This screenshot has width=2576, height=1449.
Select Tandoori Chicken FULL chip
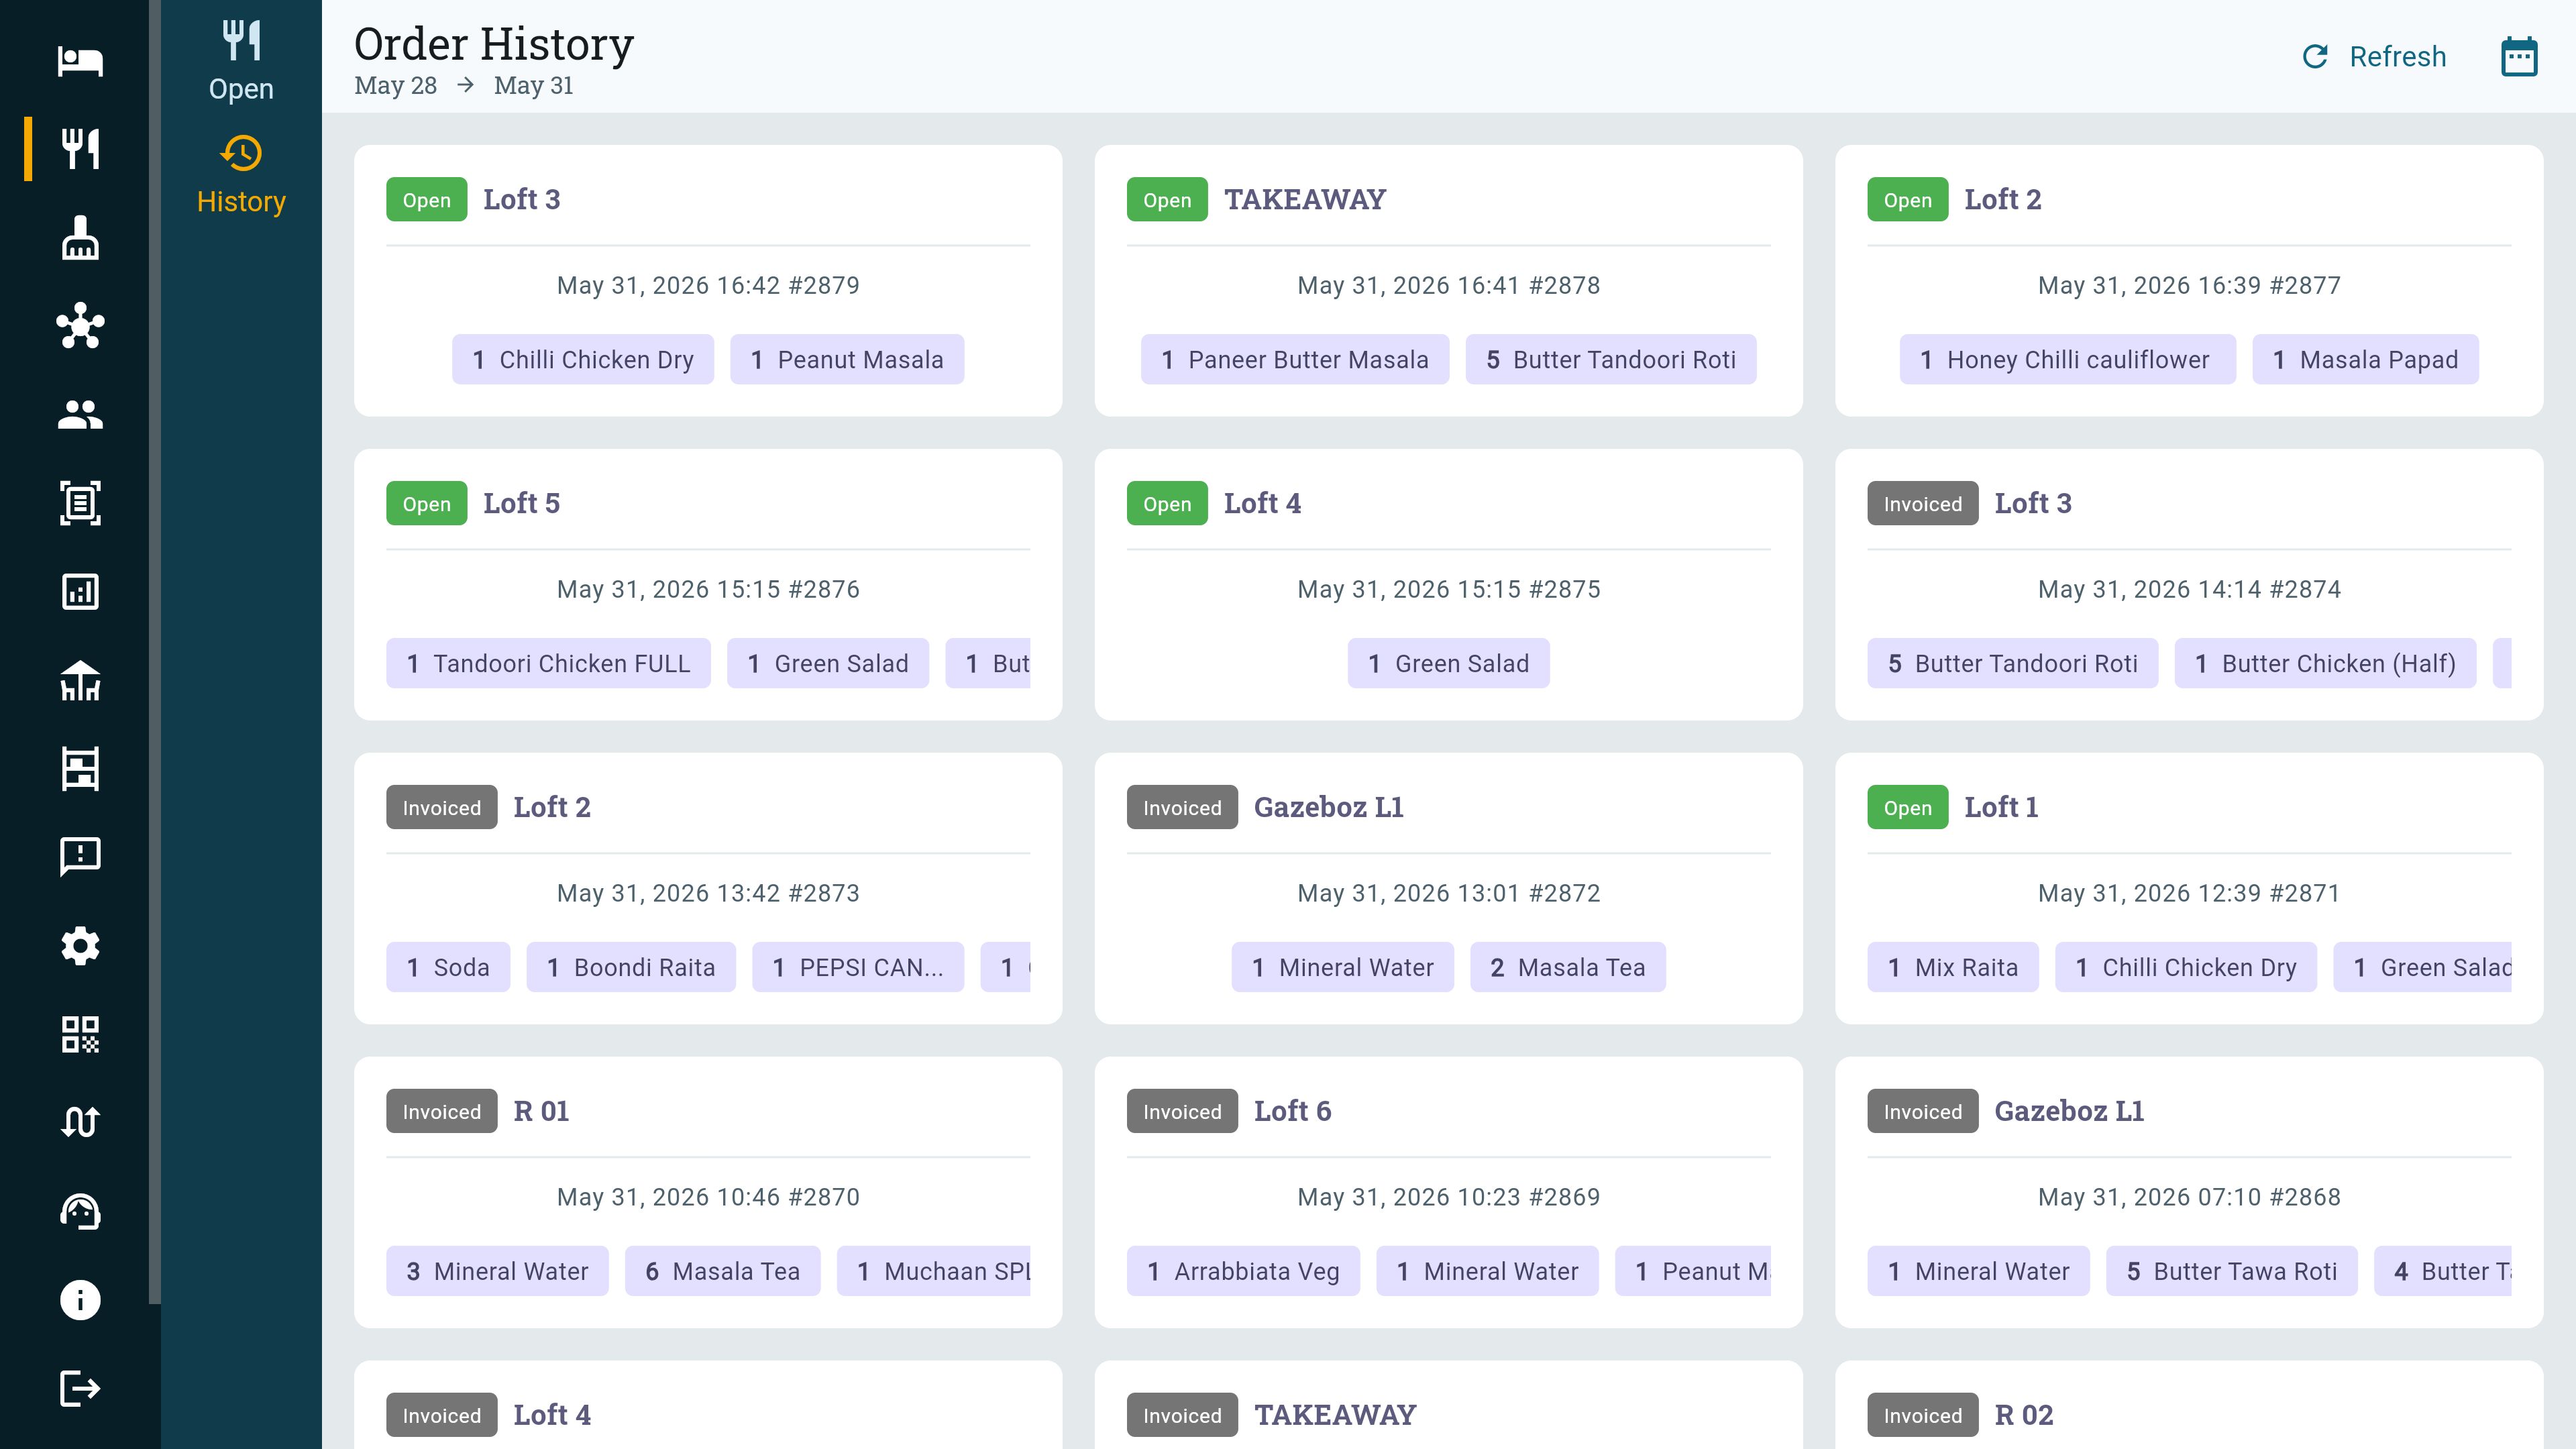coord(548,664)
